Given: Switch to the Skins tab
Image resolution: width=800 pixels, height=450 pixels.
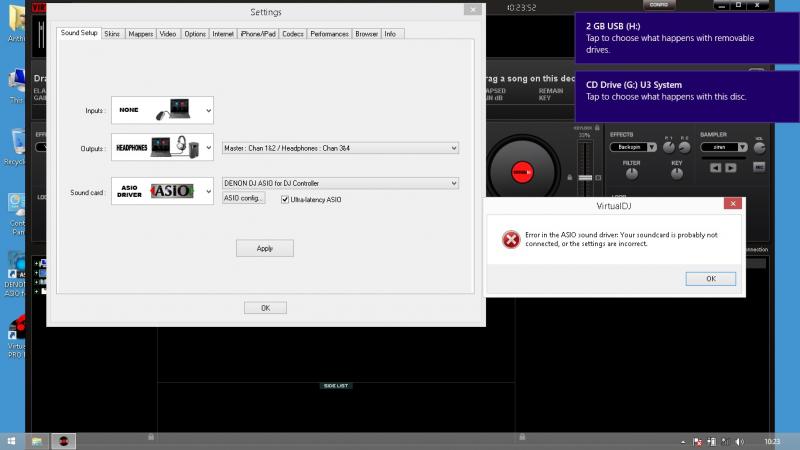Looking at the screenshot, I should (112, 34).
